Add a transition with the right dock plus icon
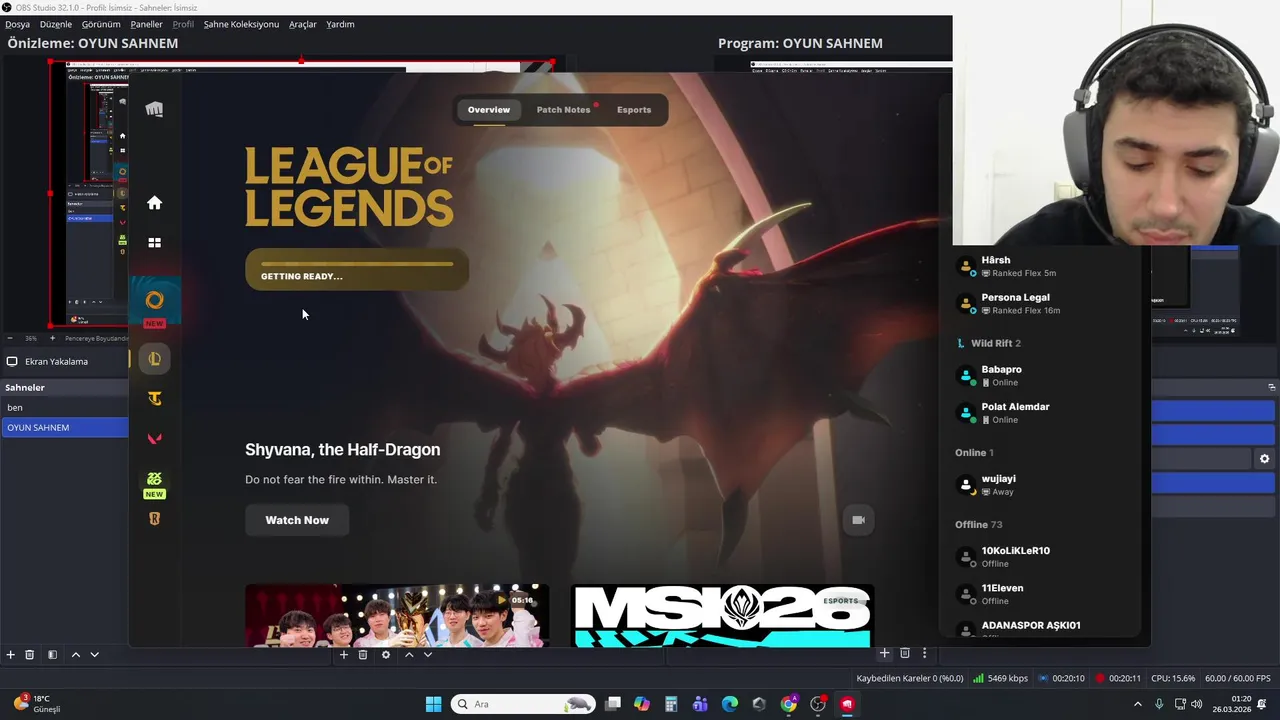The width and height of the screenshot is (1280, 720). [x=884, y=653]
